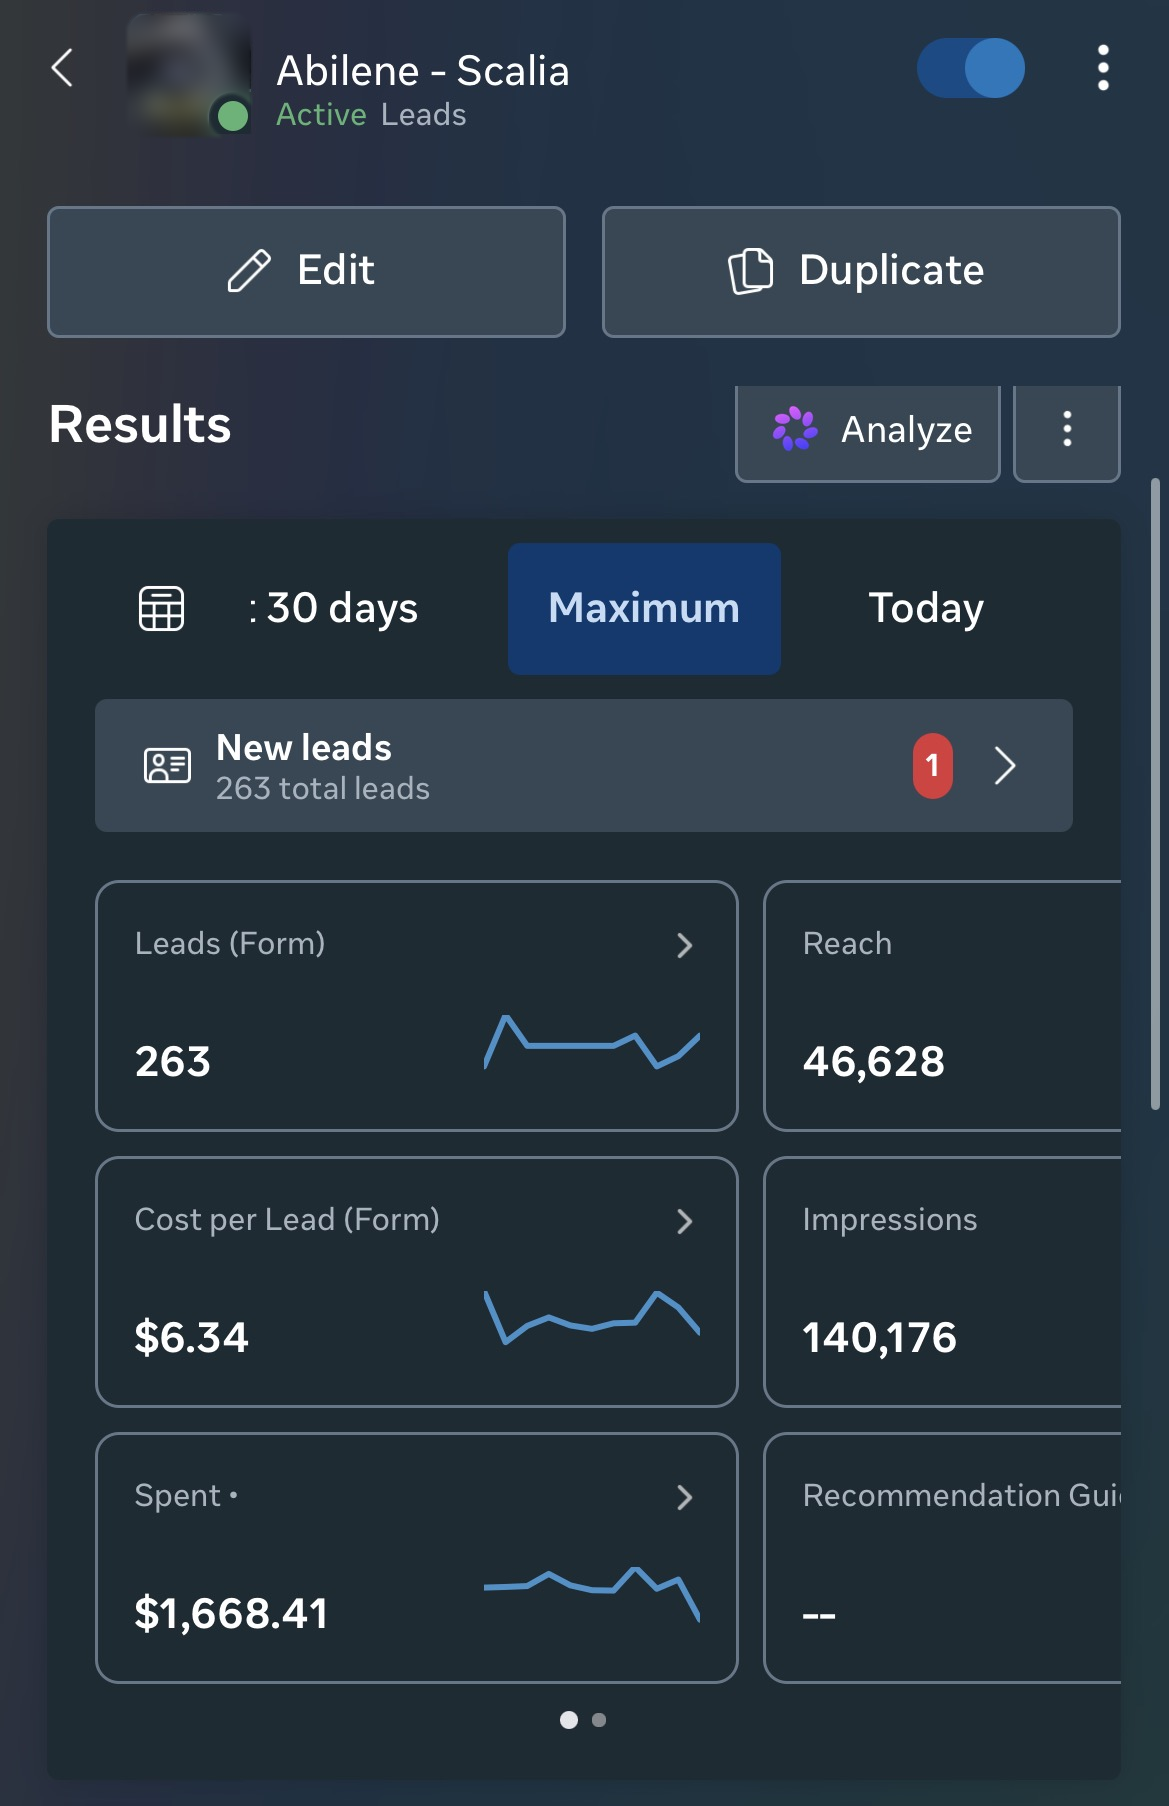Tap the 46,628 reach value
The height and width of the screenshot is (1806, 1169).
click(873, 1062)
